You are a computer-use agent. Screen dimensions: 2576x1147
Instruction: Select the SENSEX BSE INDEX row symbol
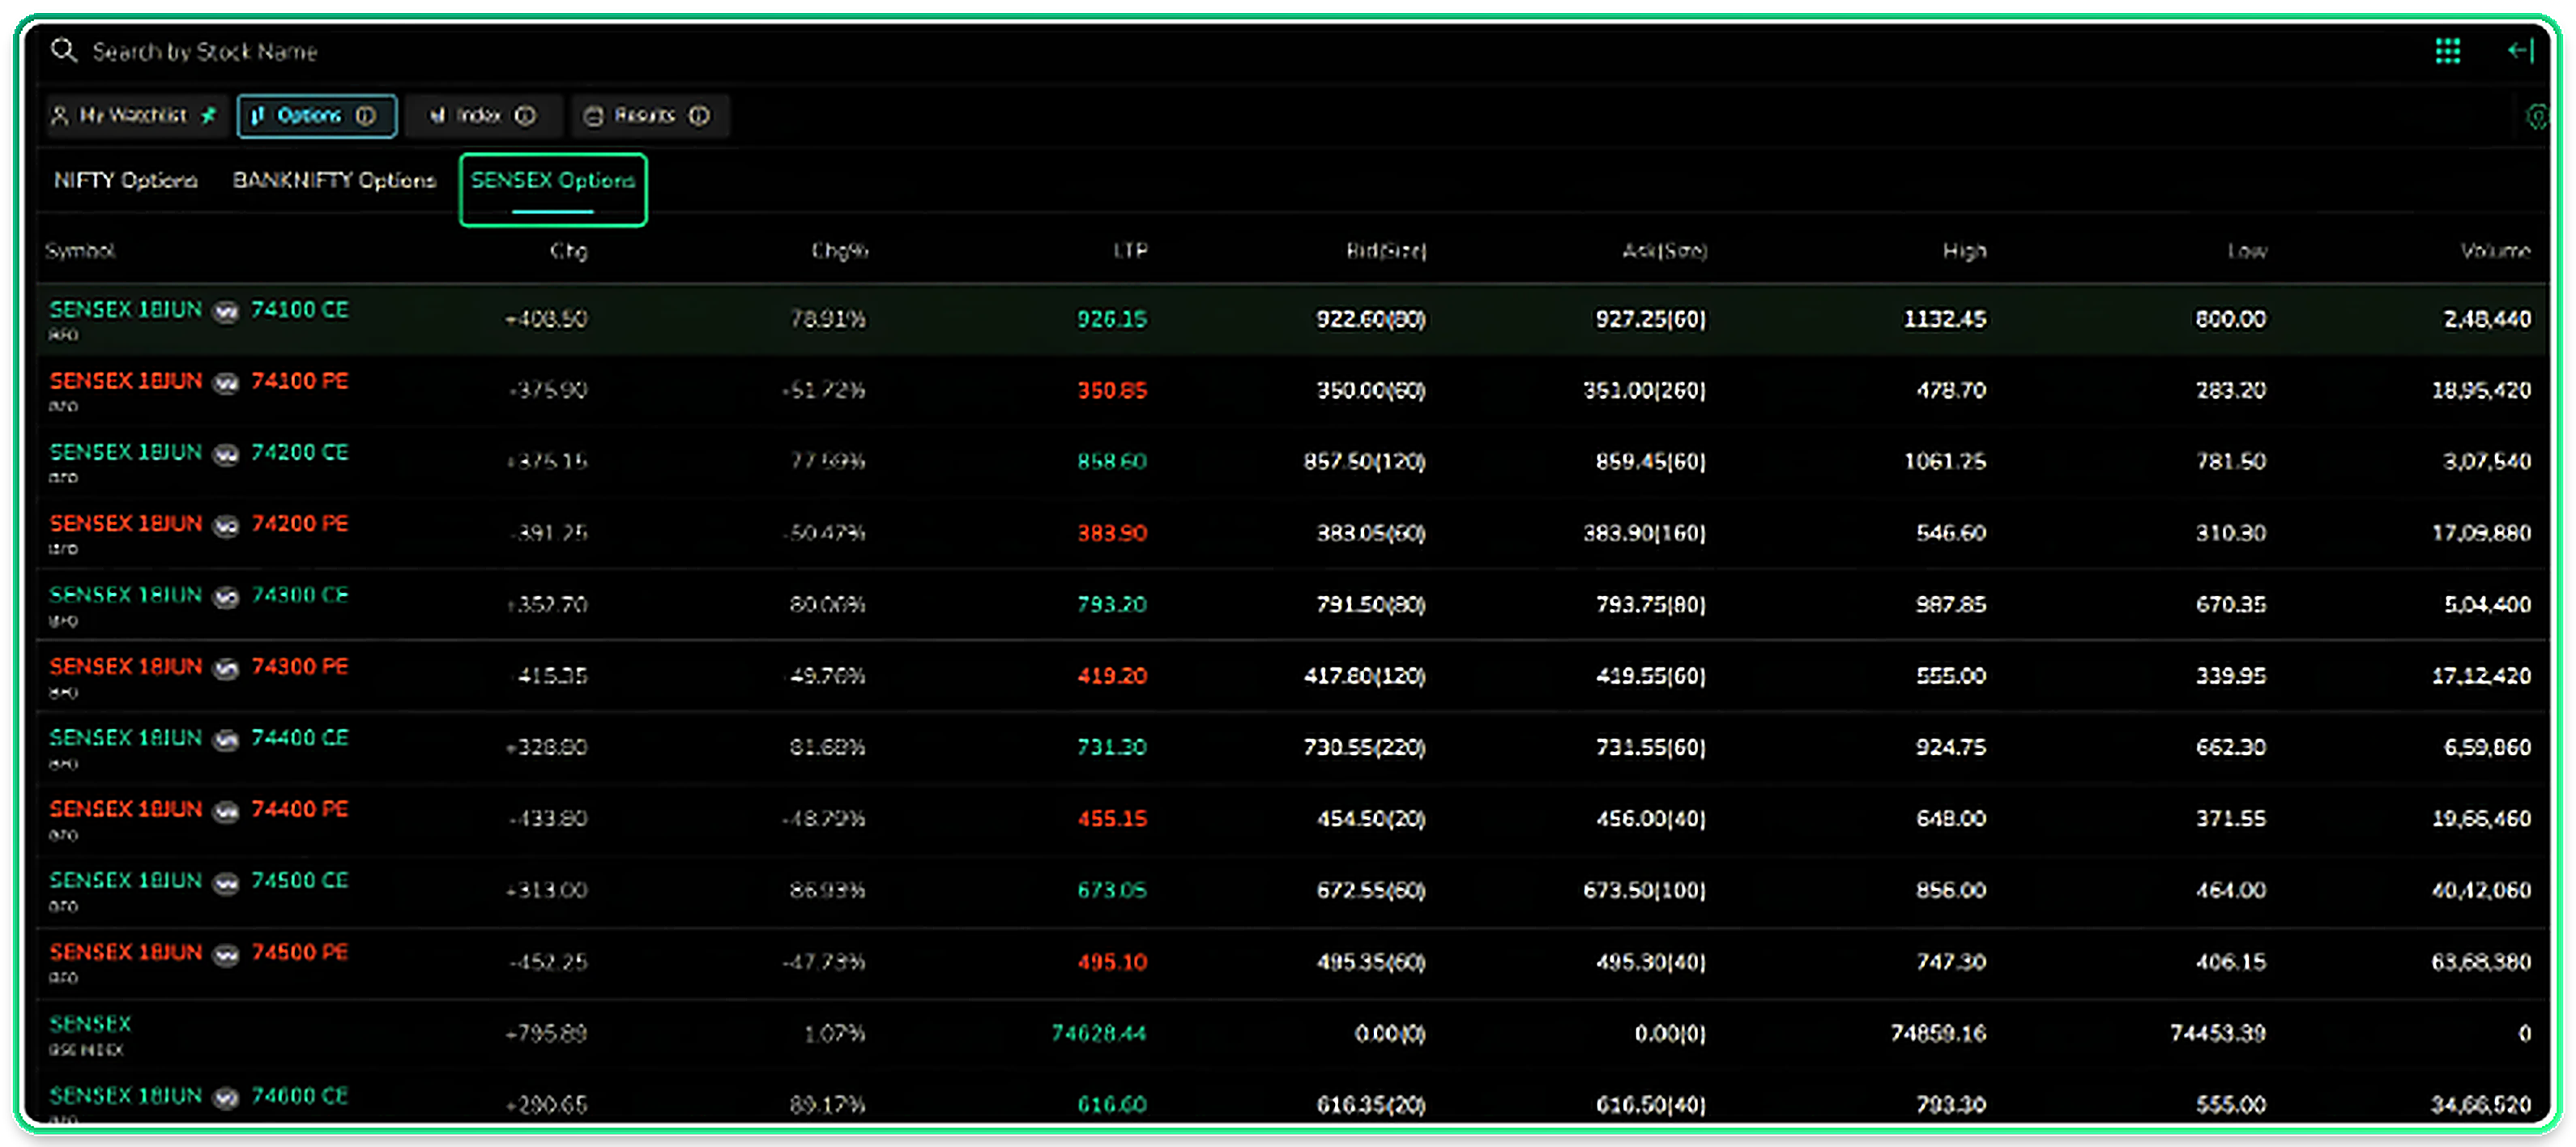[90, 1025]
